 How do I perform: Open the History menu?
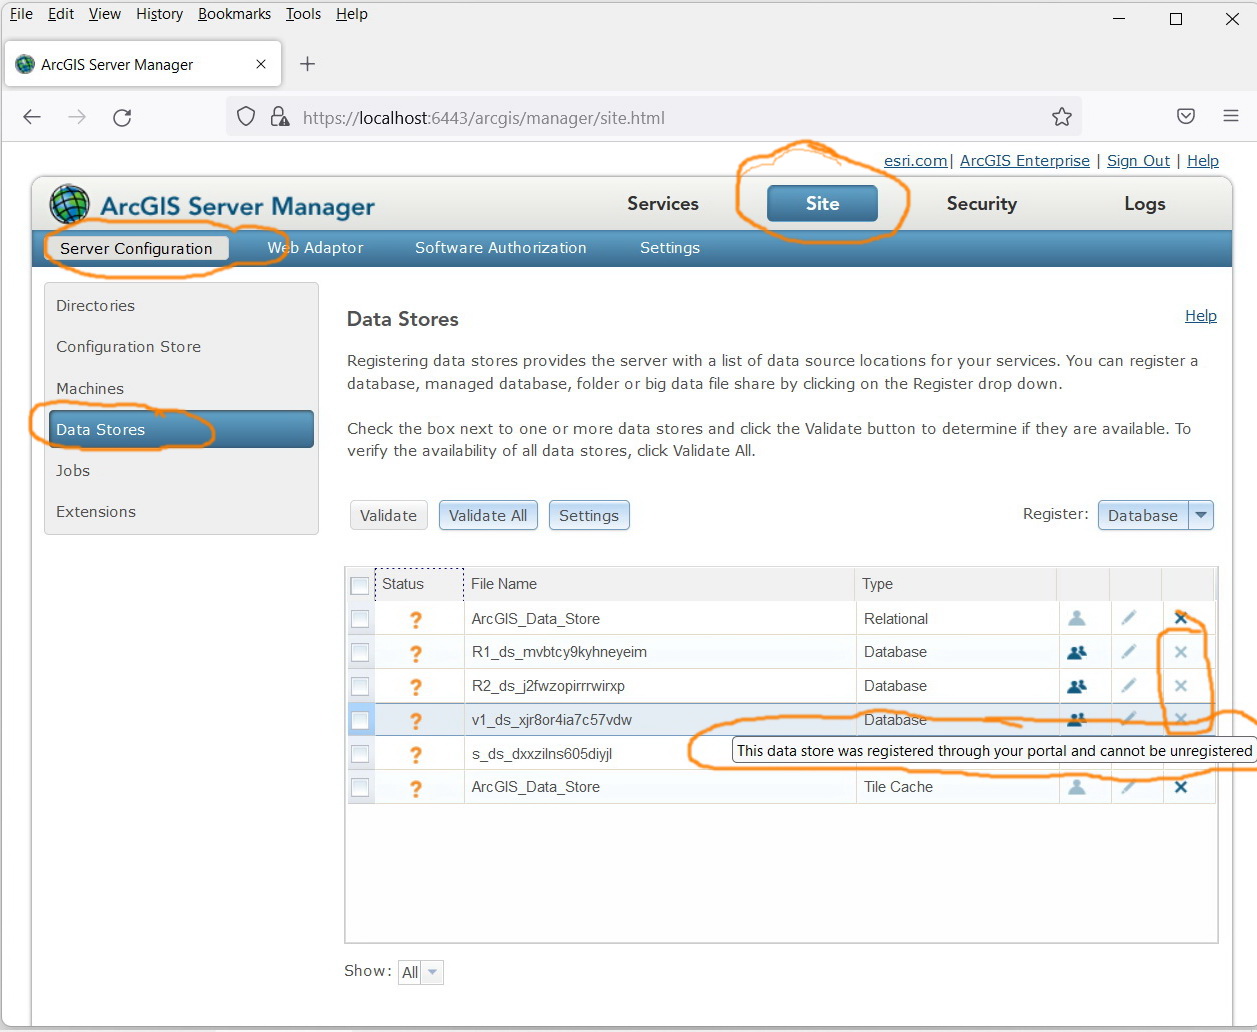point(159,14)
